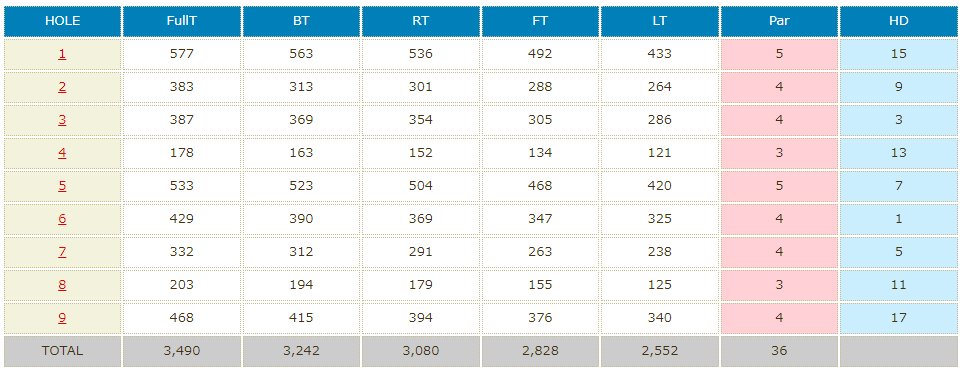Image resolution: width=962 pixels, height=372 pixels.
Task: Select hole 1 FullT value 577
Action: (182, 54)
